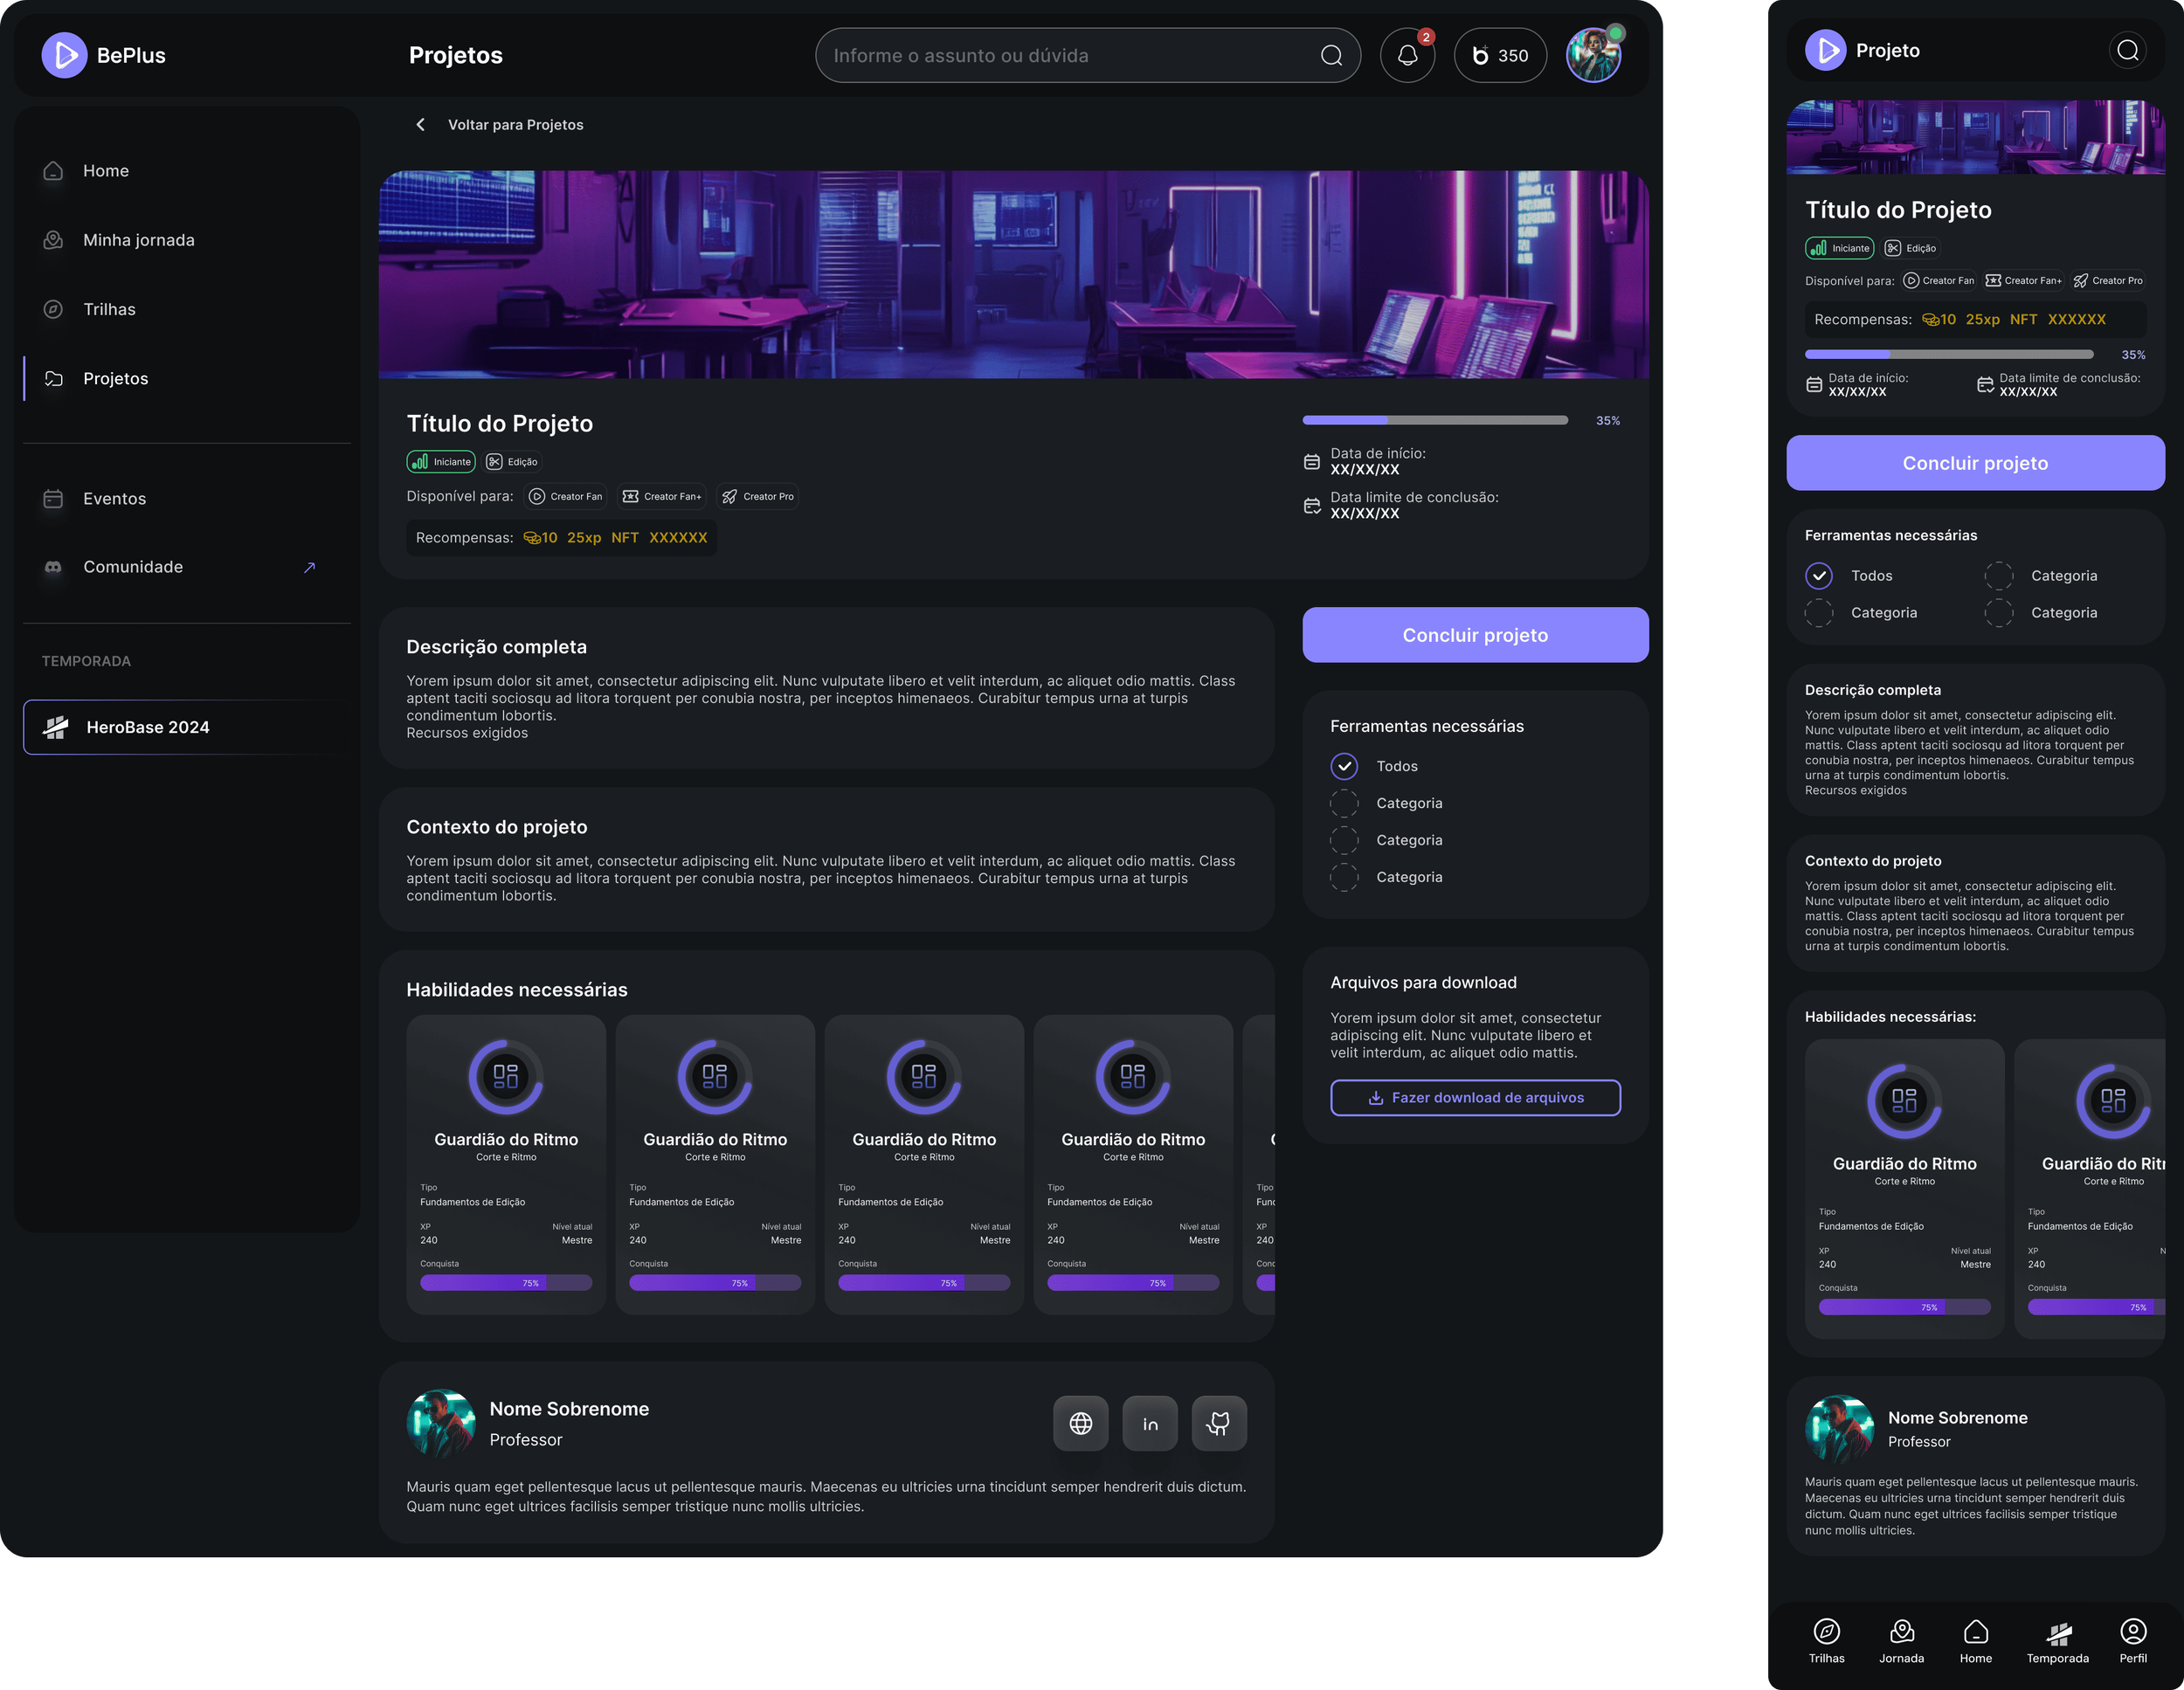Tap Perfil icon in mobile bottom bar
Image resolution: width=2184 pixels, height=1690 pixels.
(x=2132, y=1632)
